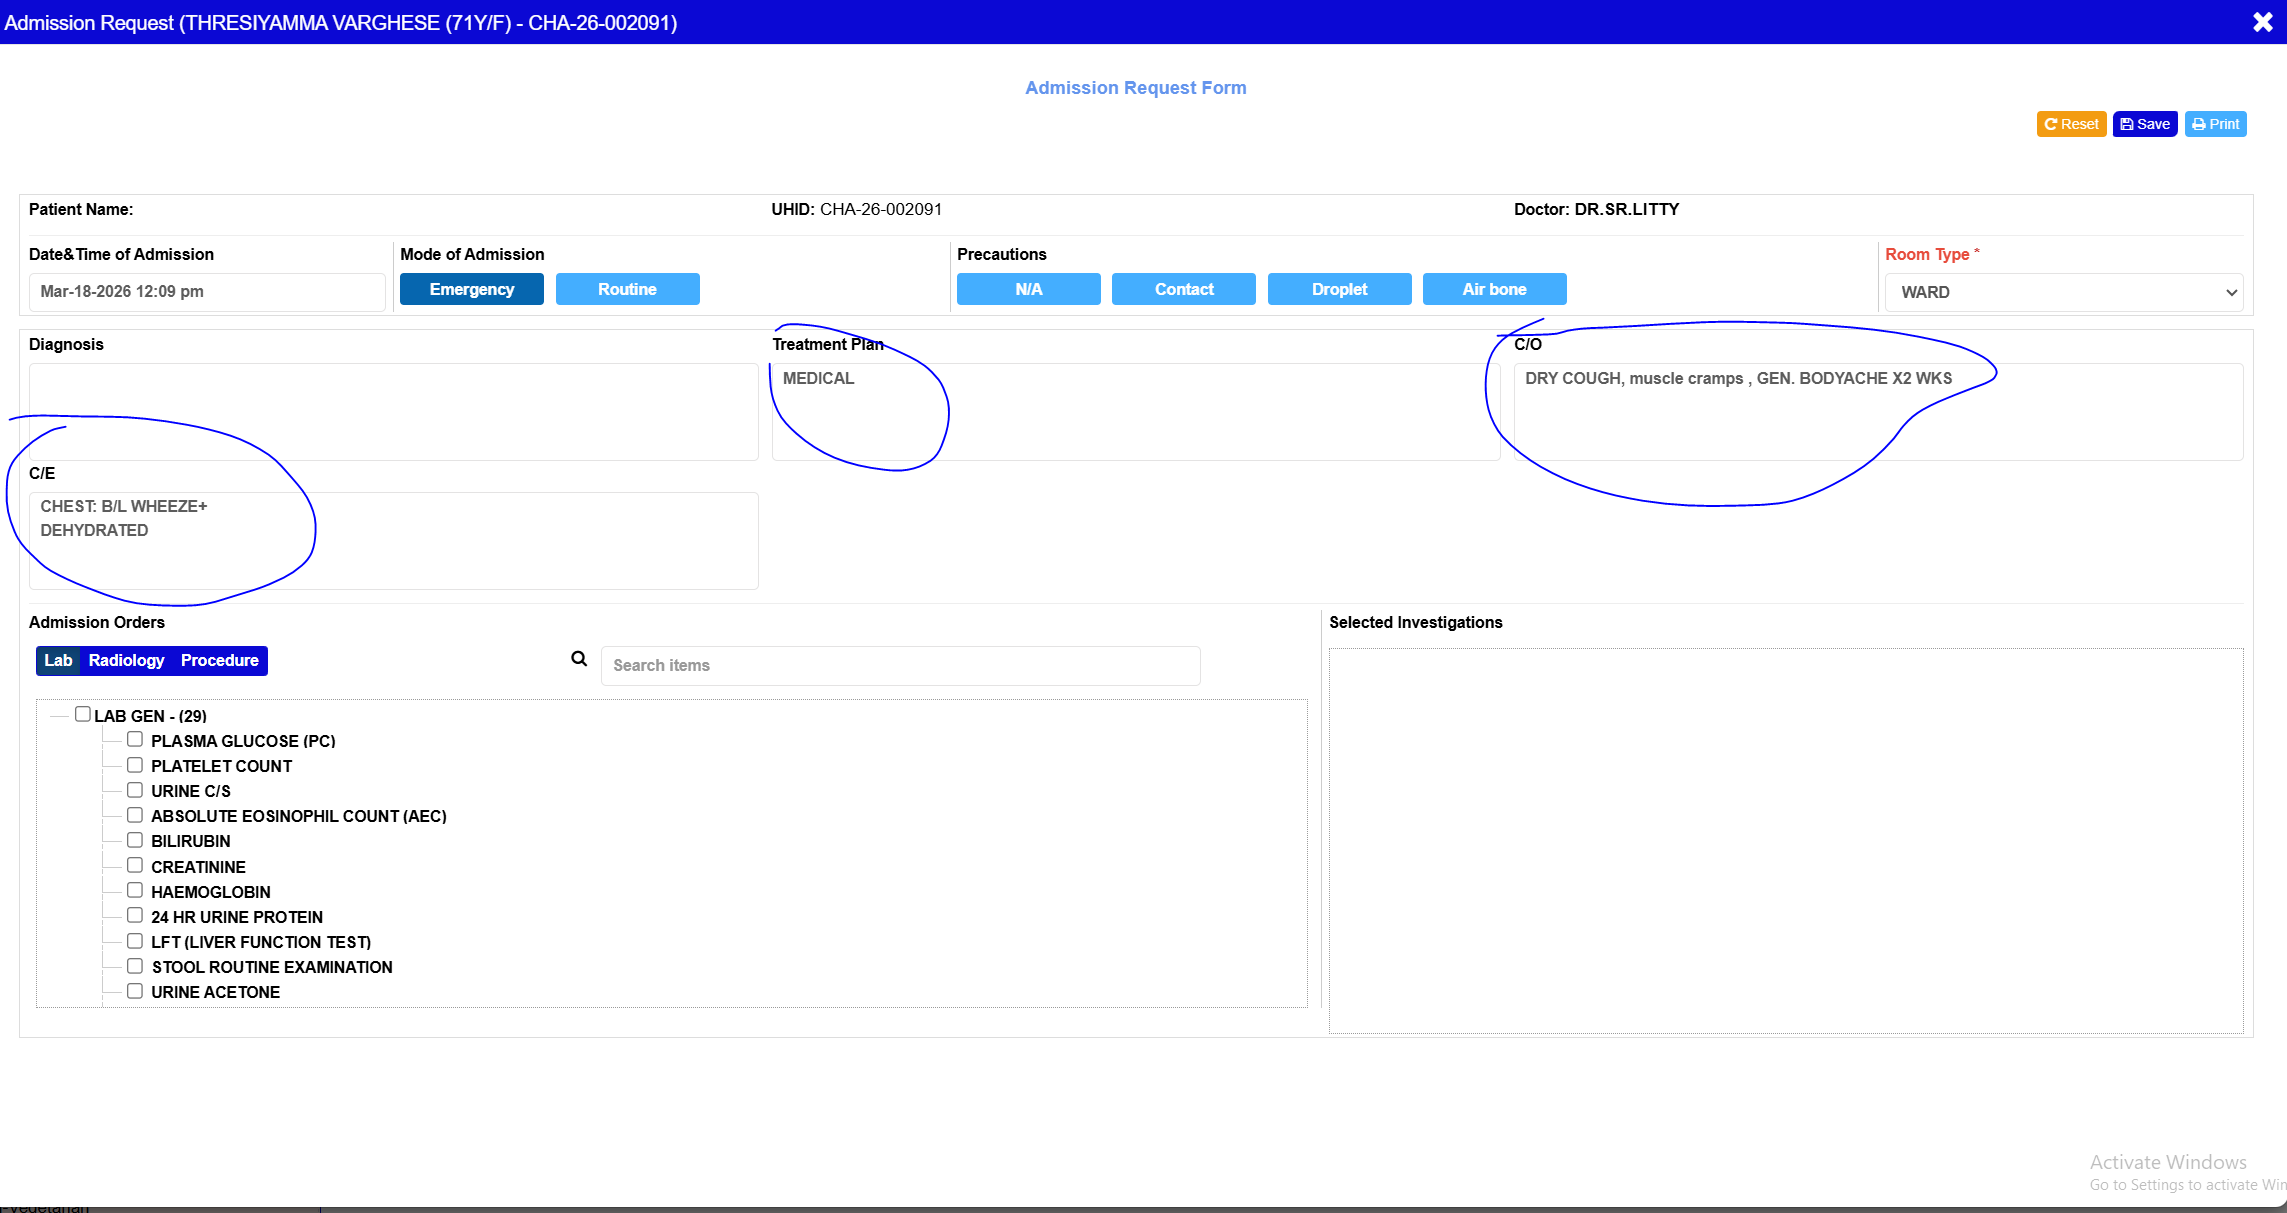Close the Admission Request dialog
2287x1213 pixels.
coord(2262,22)
